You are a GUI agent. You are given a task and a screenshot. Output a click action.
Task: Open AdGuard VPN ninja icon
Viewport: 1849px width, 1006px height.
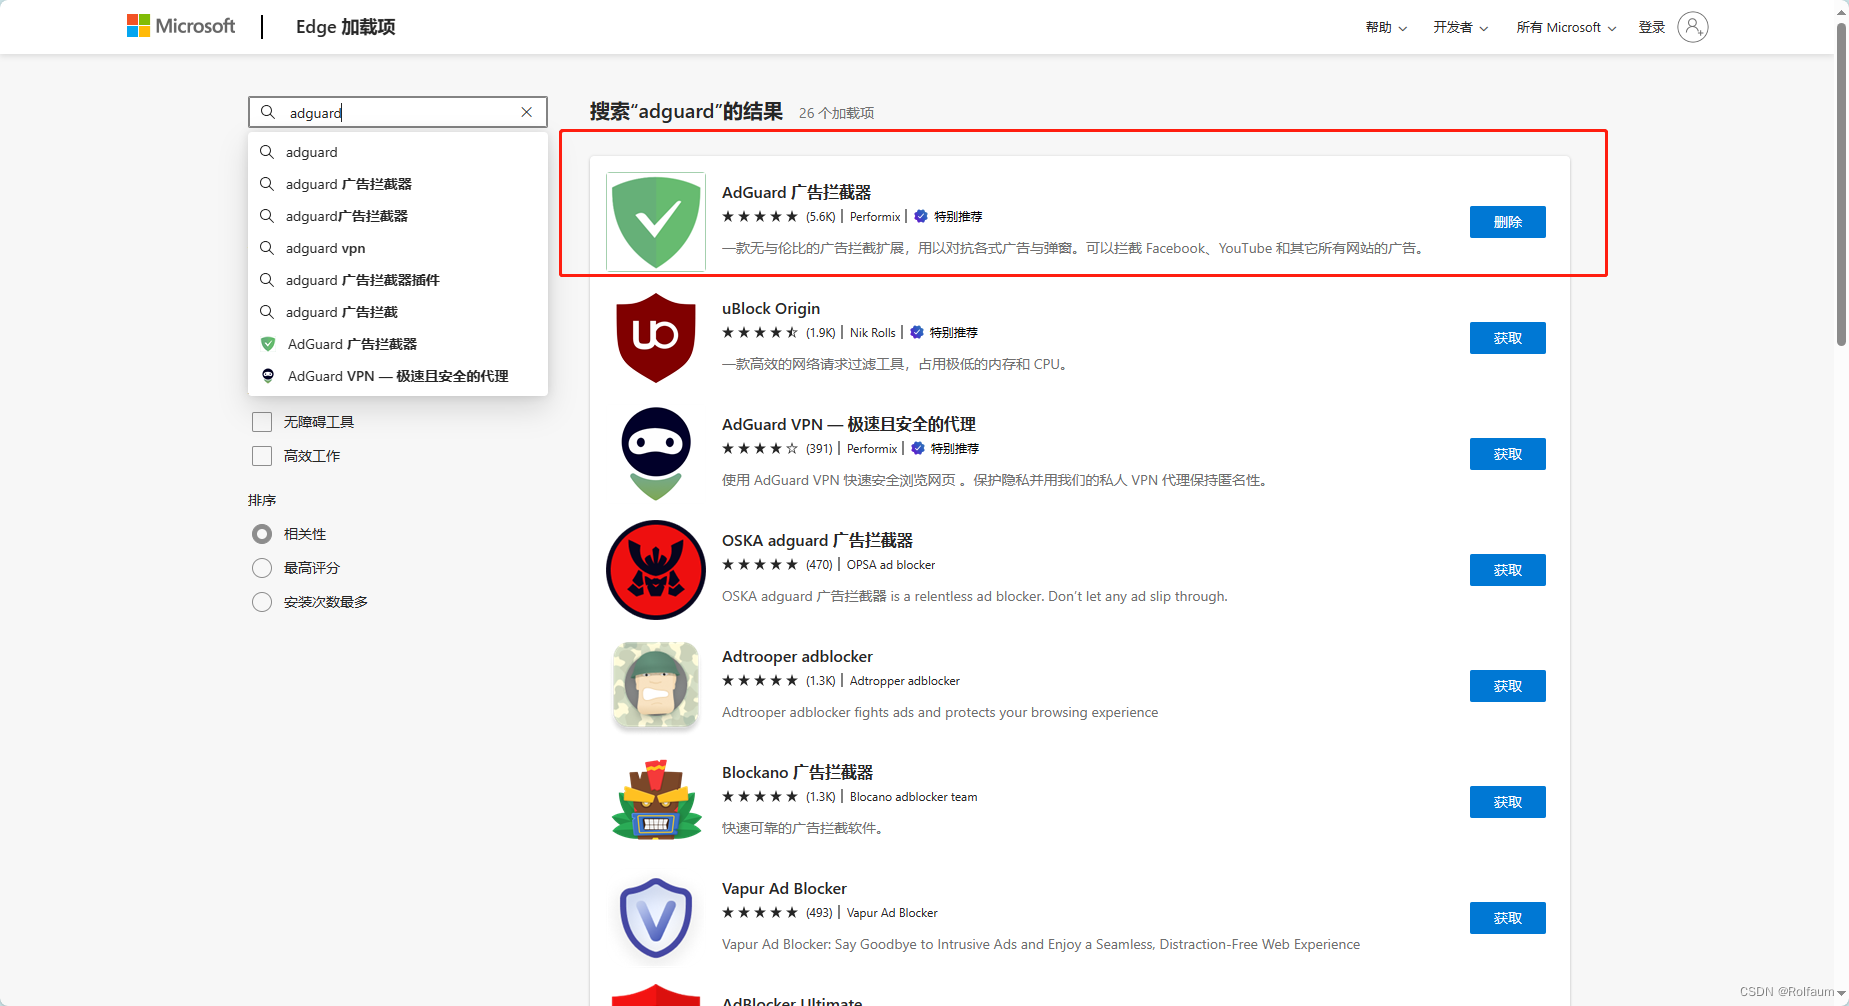coord(656,454)
